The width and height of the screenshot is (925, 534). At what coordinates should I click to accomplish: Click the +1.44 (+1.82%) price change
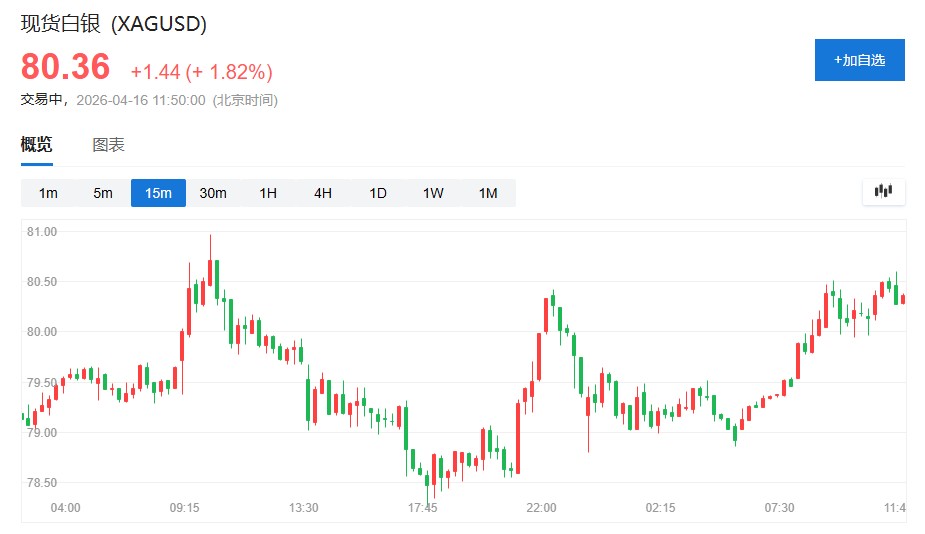201,72
